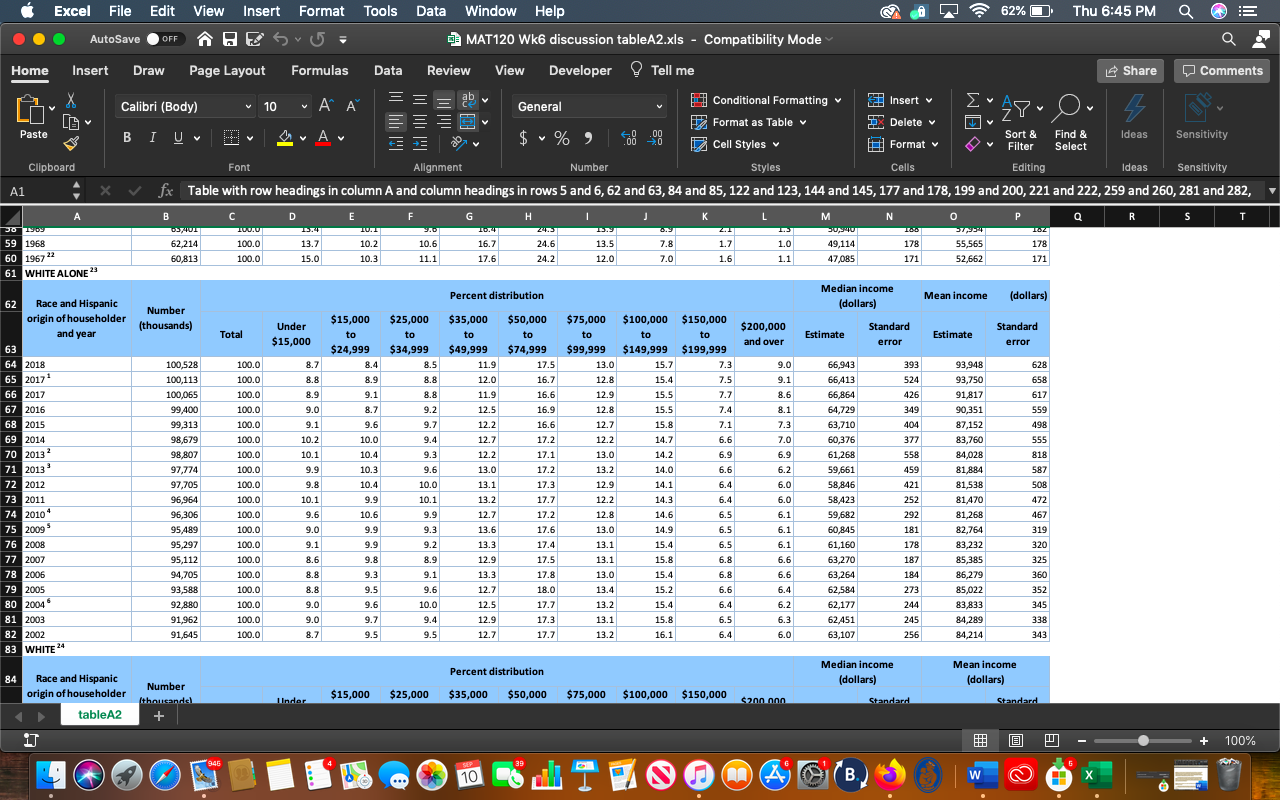Apply the yellow fill color
This screenshot has height=800, width=1280.
click(285, 138)
